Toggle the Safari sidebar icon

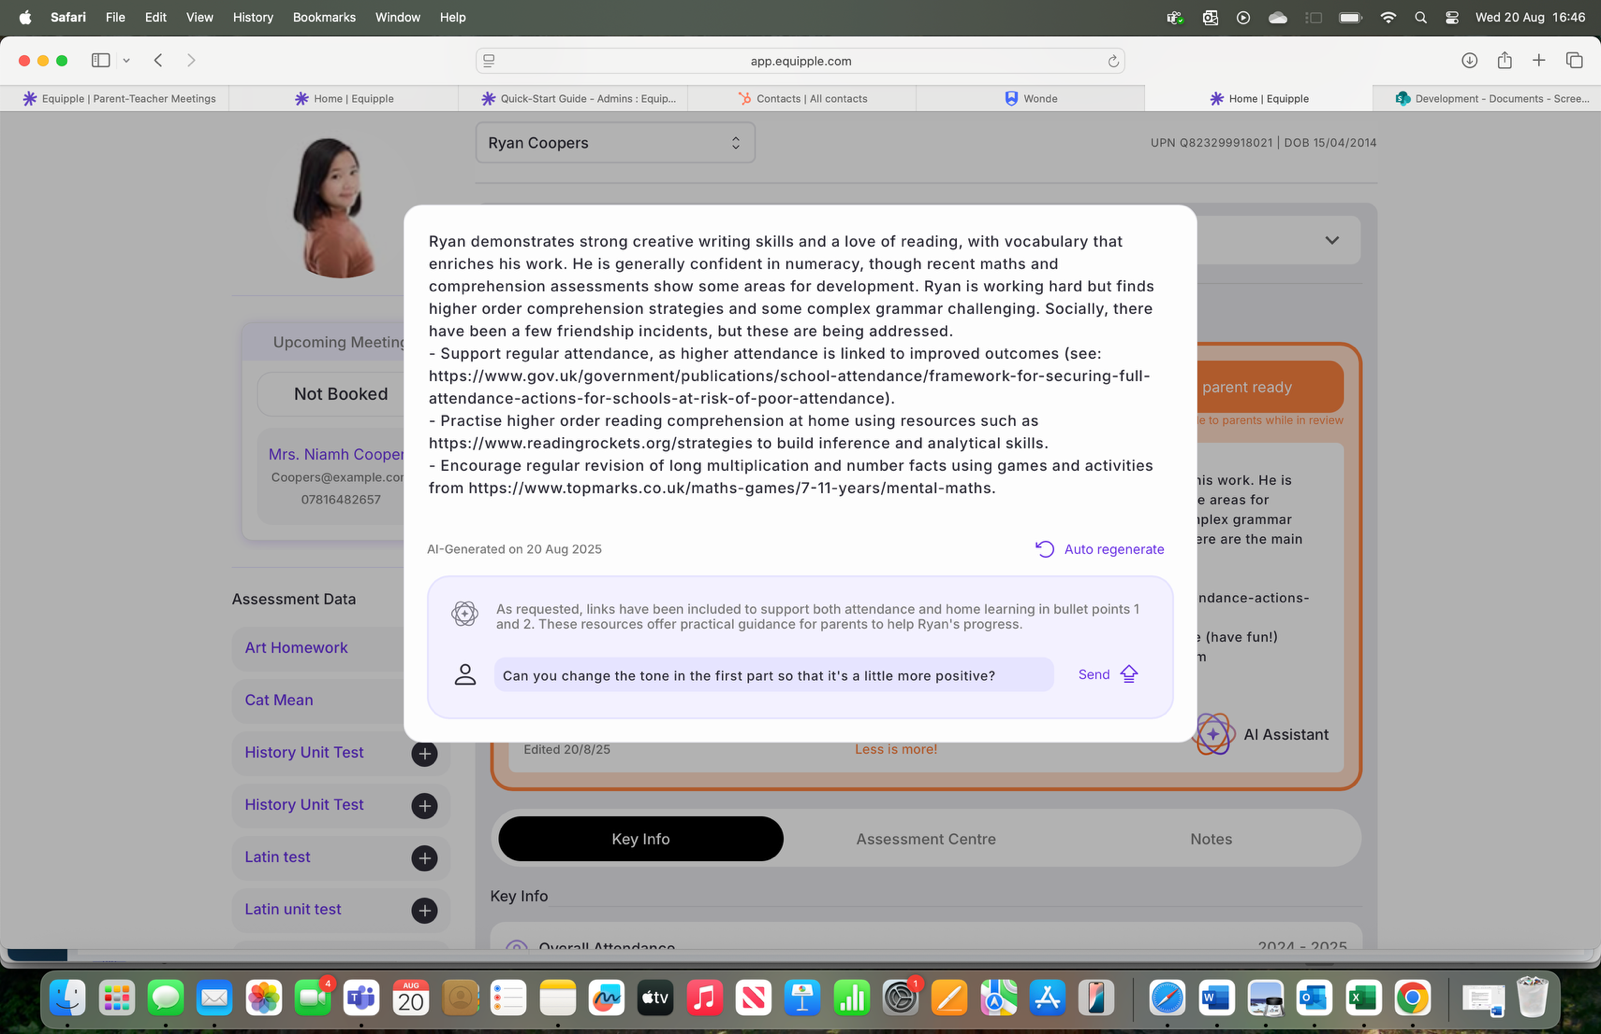[101, 60]
